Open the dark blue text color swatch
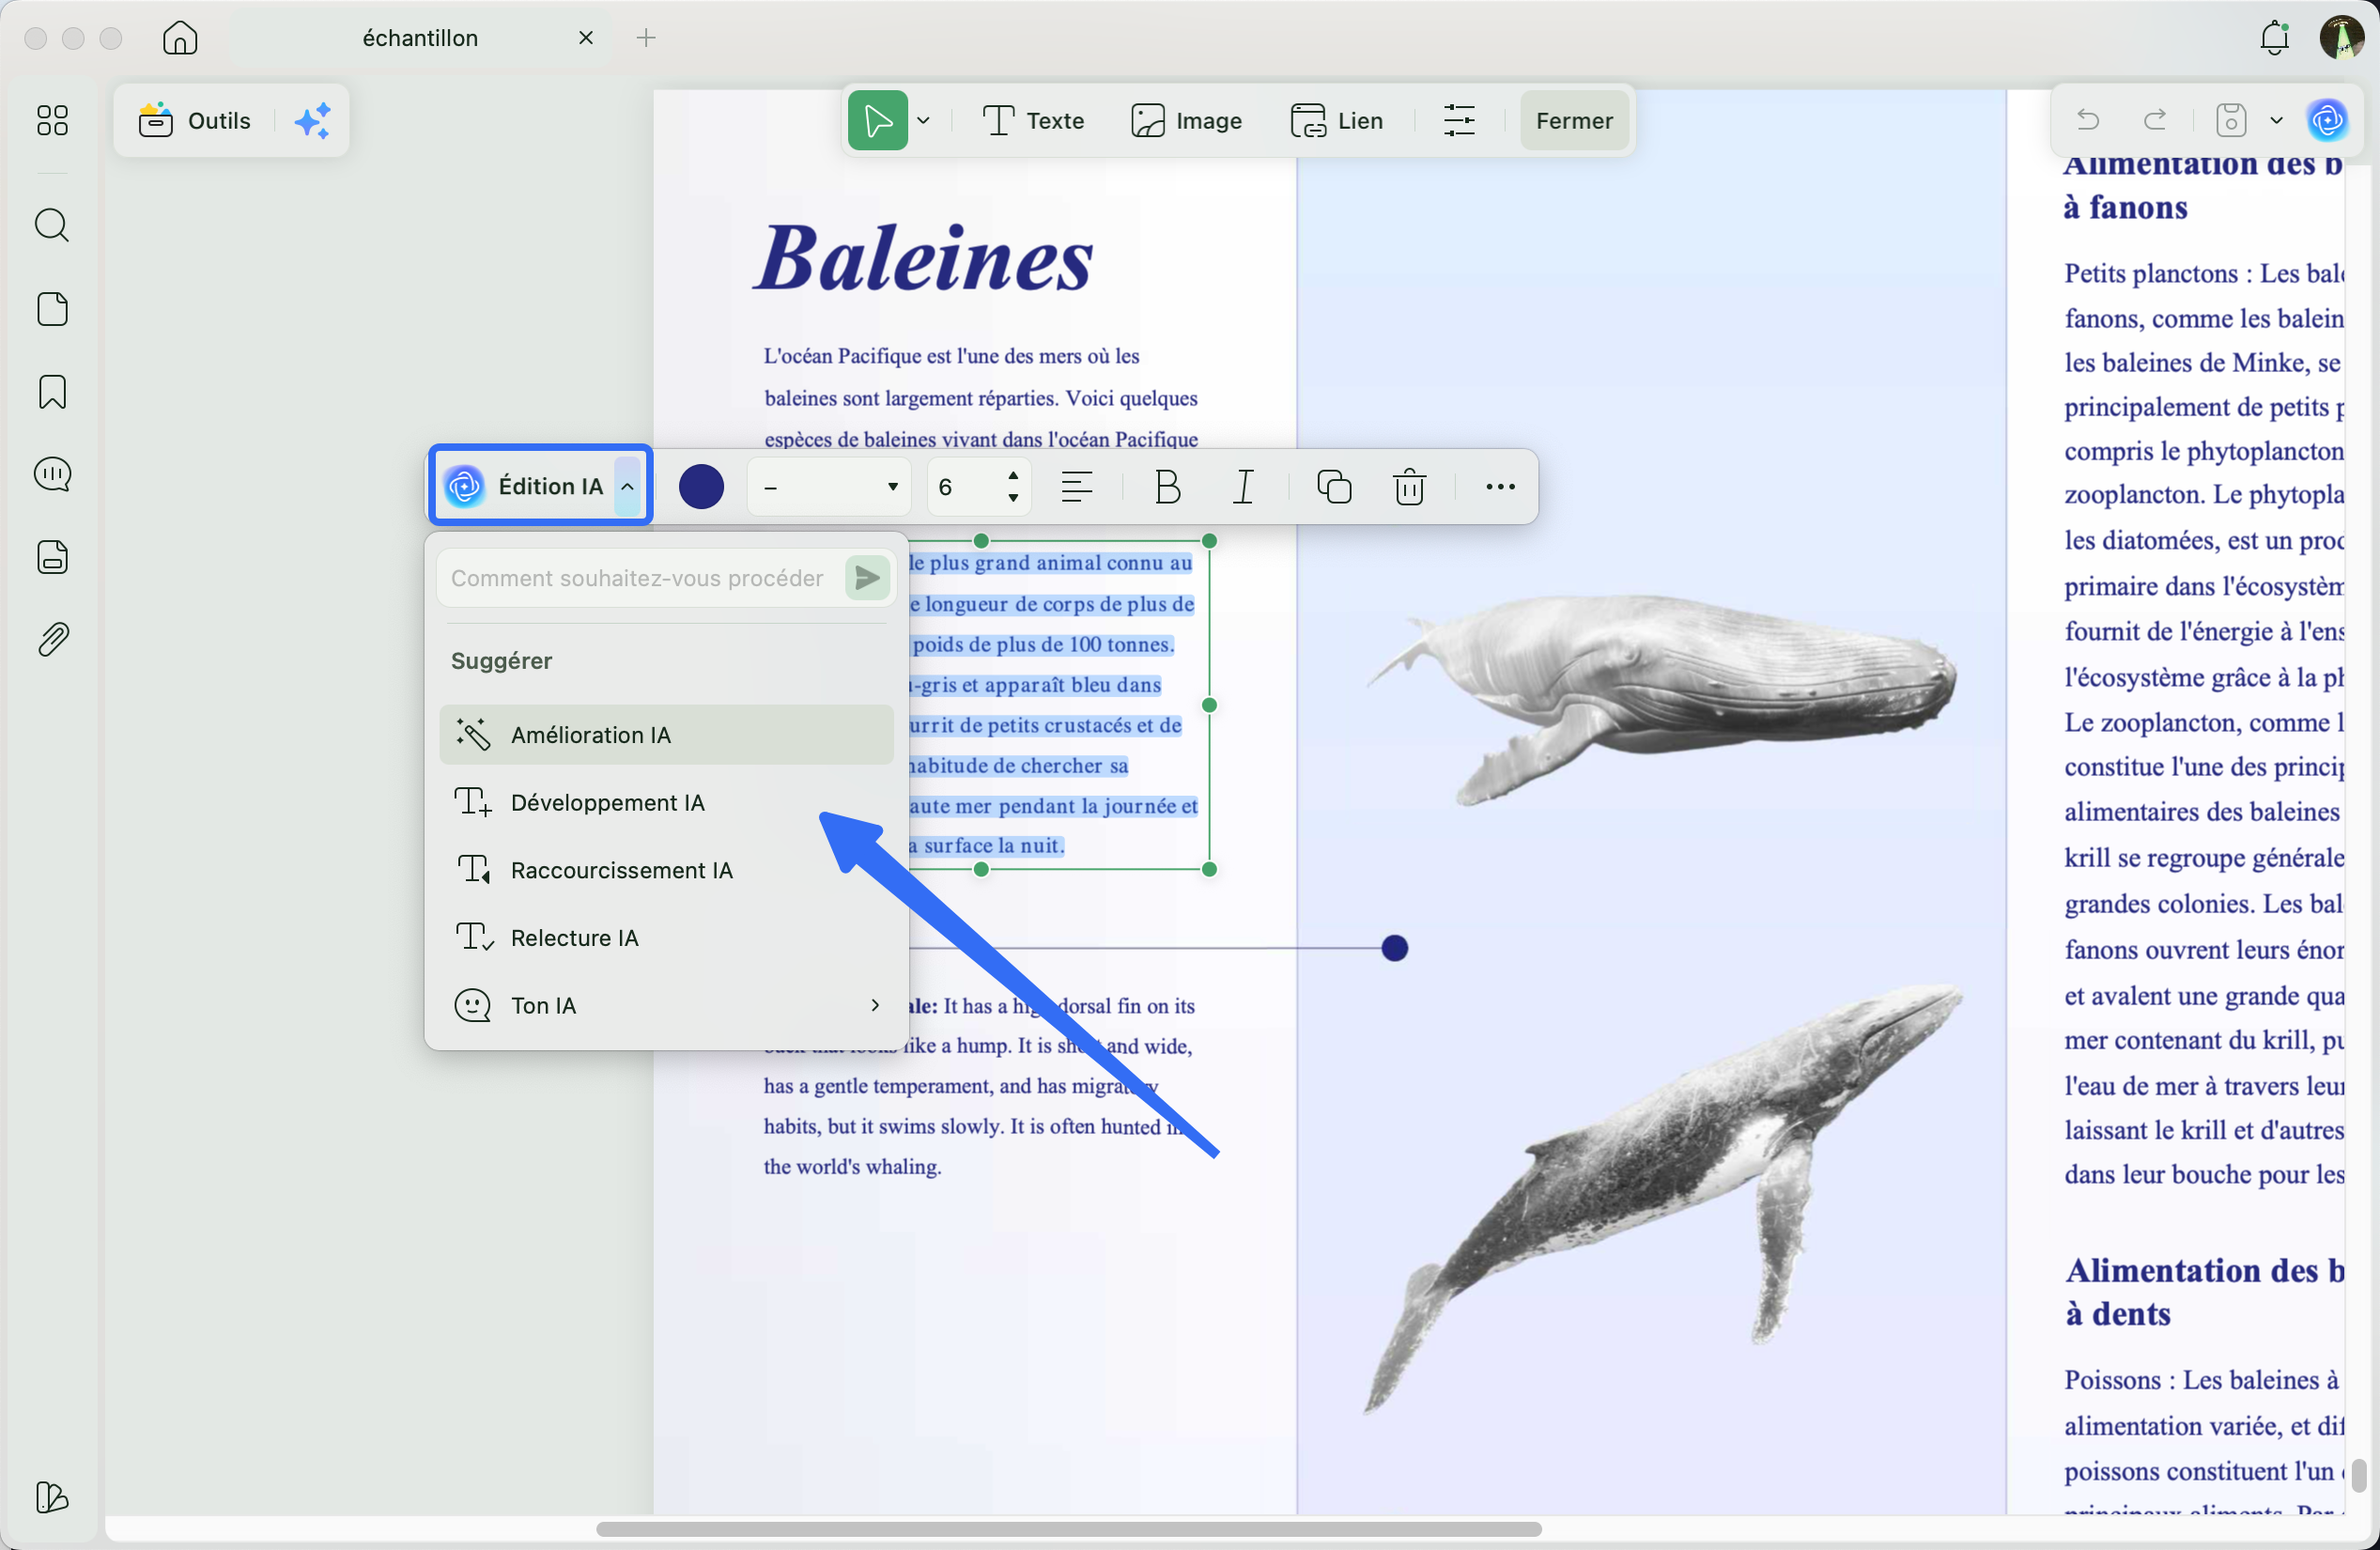The height and width of the screenshot is (1550, 2380). tap(701, 487)
